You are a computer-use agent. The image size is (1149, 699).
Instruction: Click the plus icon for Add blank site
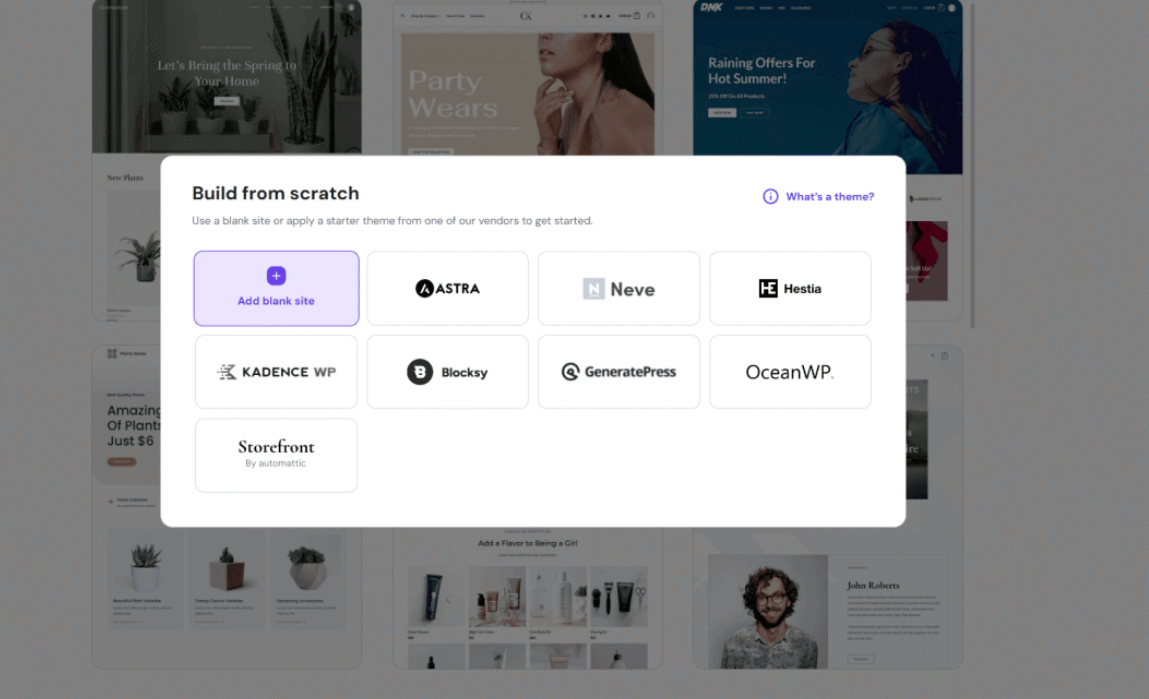click(276, 275)
